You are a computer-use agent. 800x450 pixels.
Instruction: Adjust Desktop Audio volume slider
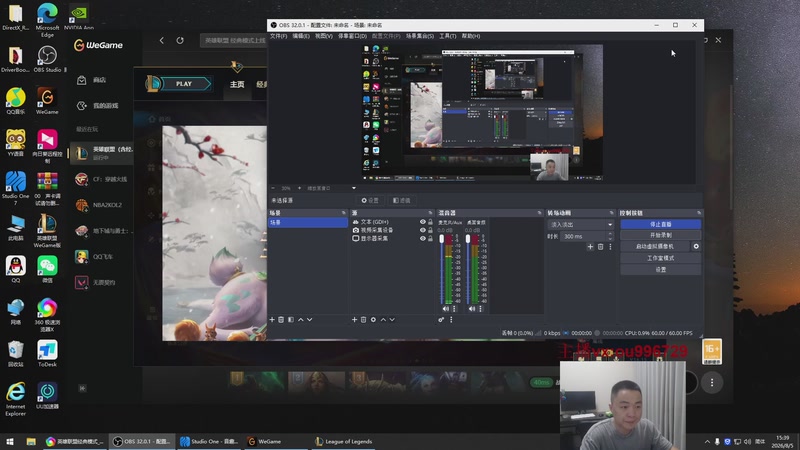pyautogui.click(x=468, y=269)
